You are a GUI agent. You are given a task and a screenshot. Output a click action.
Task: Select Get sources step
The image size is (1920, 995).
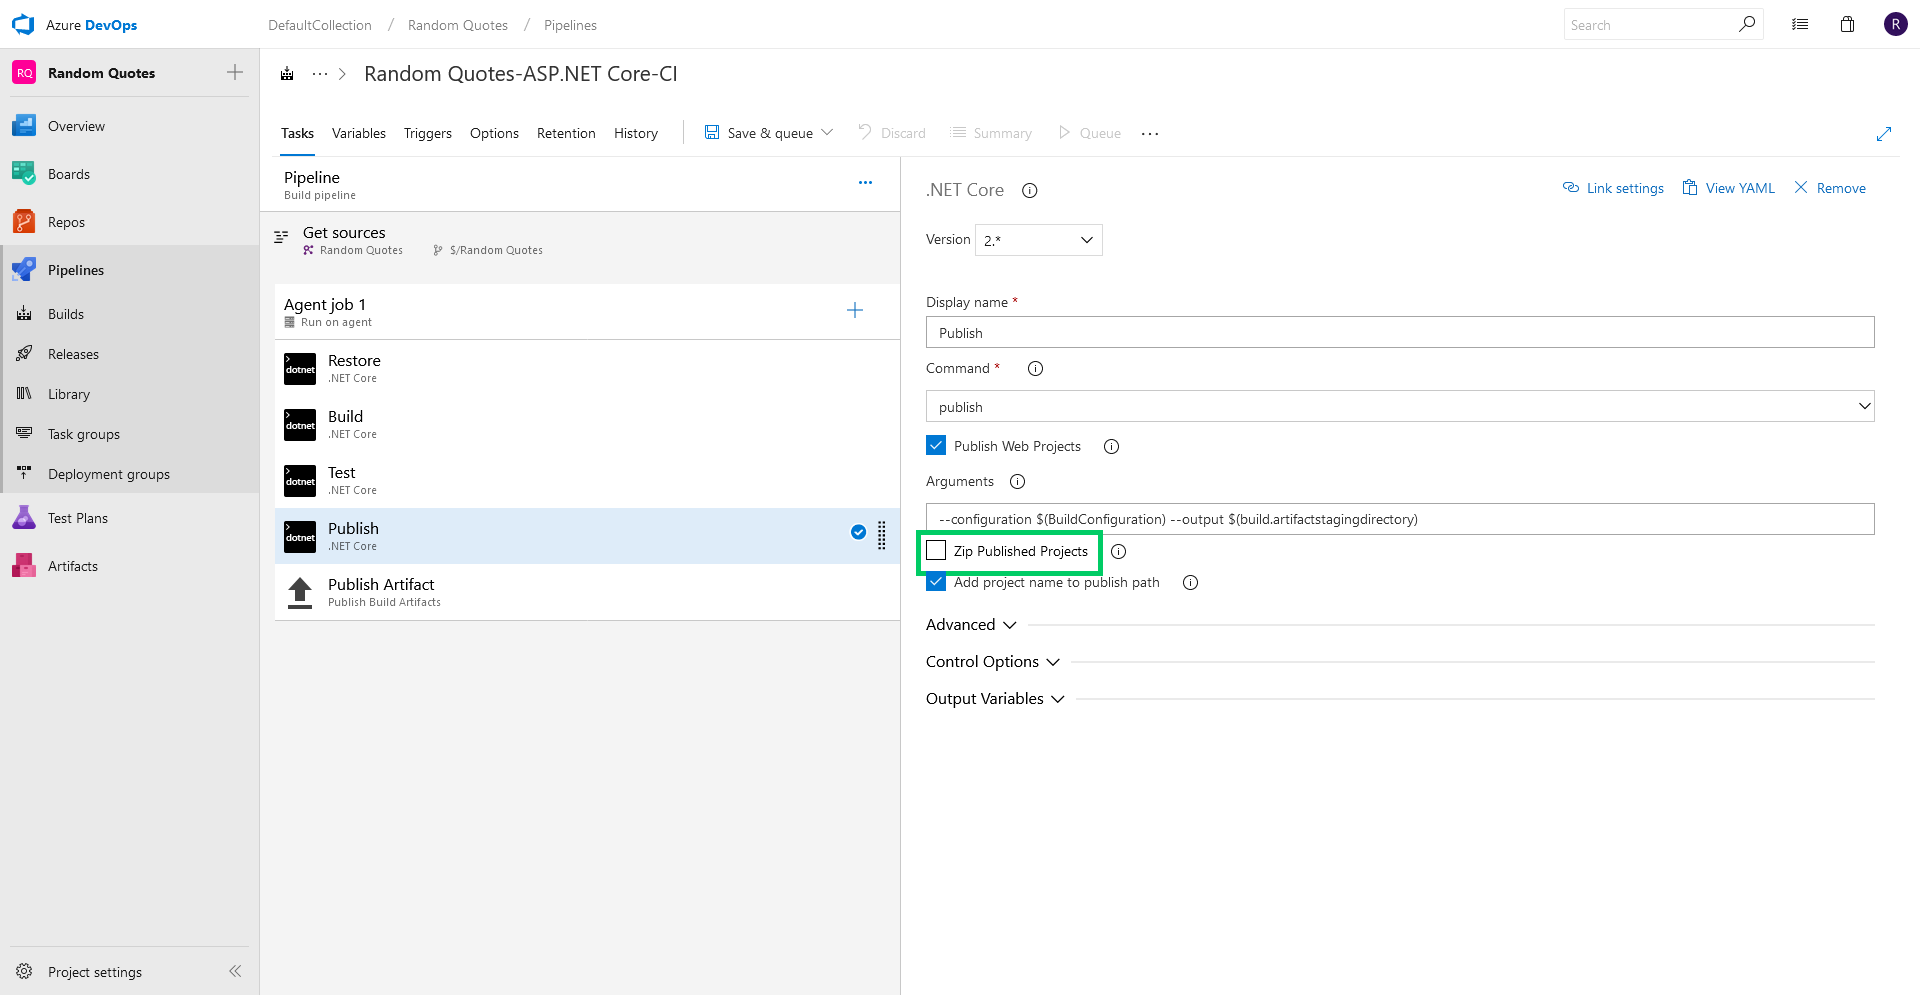(580, 240)
